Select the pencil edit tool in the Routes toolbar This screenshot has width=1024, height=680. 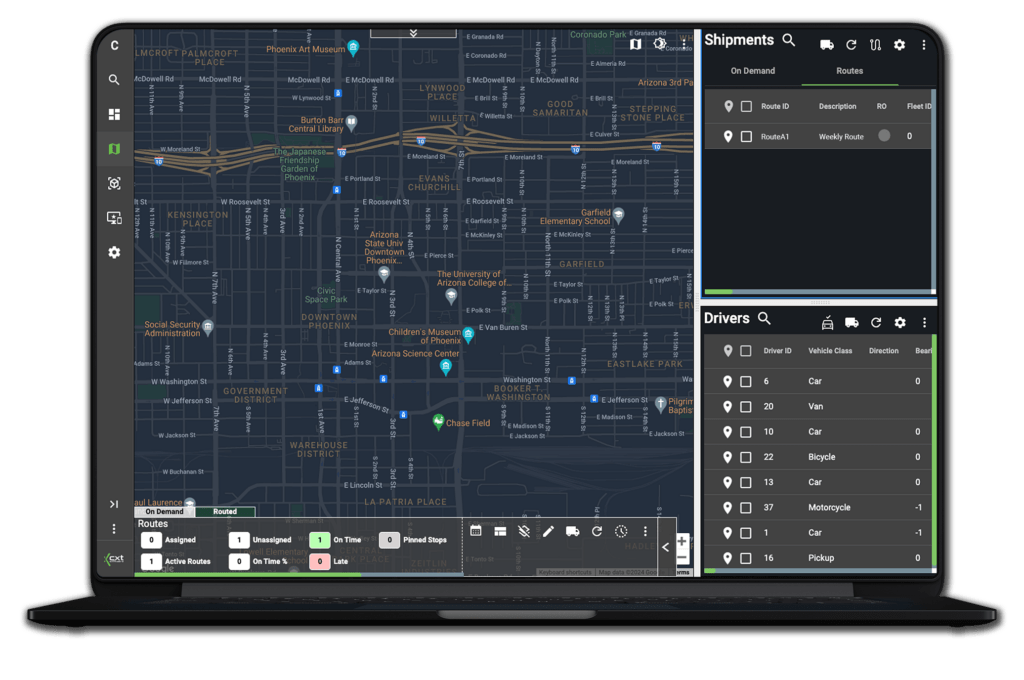pyautogui.click(x=547, y=531)
